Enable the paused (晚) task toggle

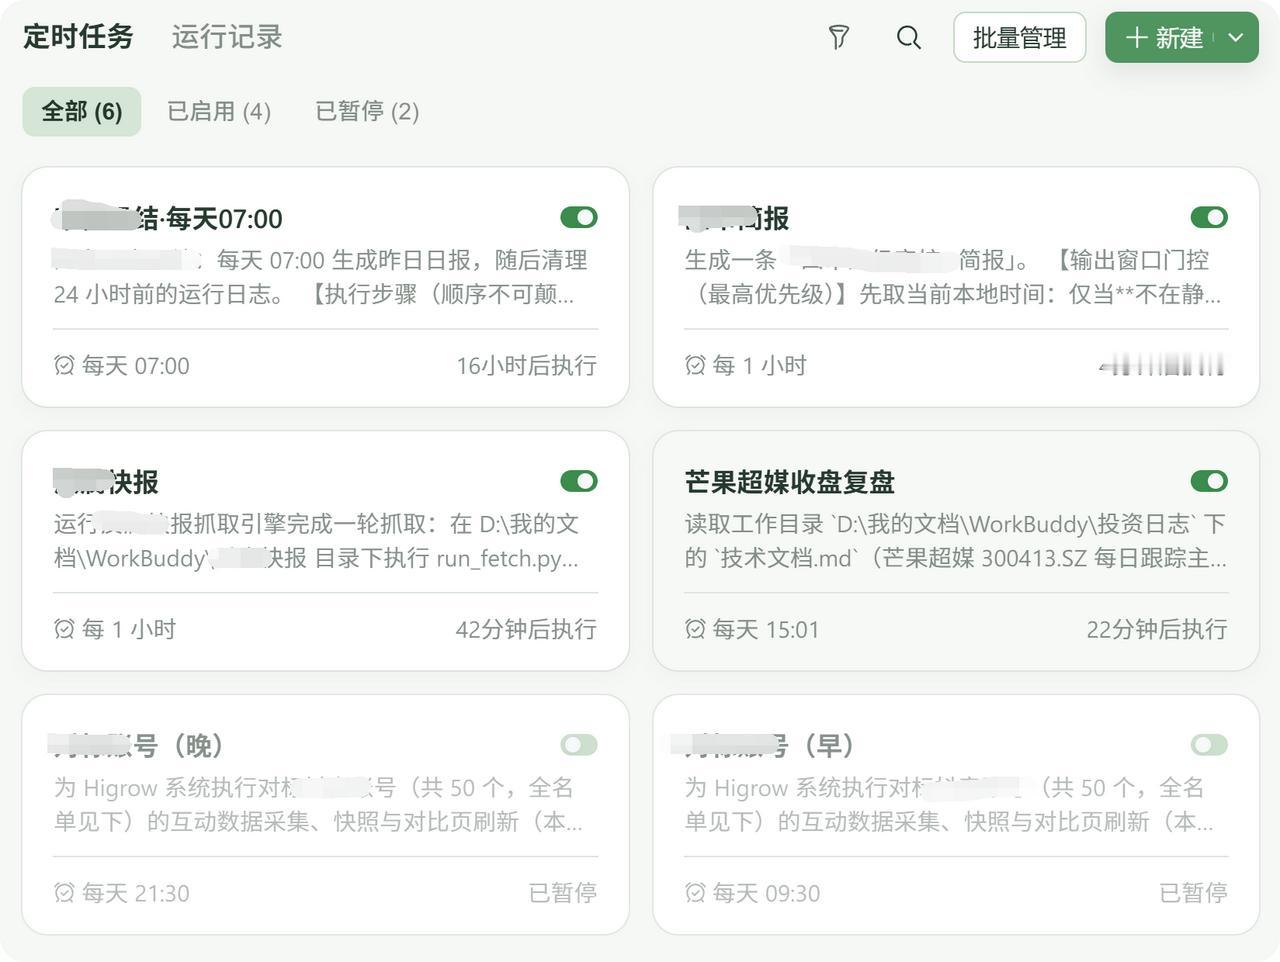pyautogui.click(x=579, y=745)
